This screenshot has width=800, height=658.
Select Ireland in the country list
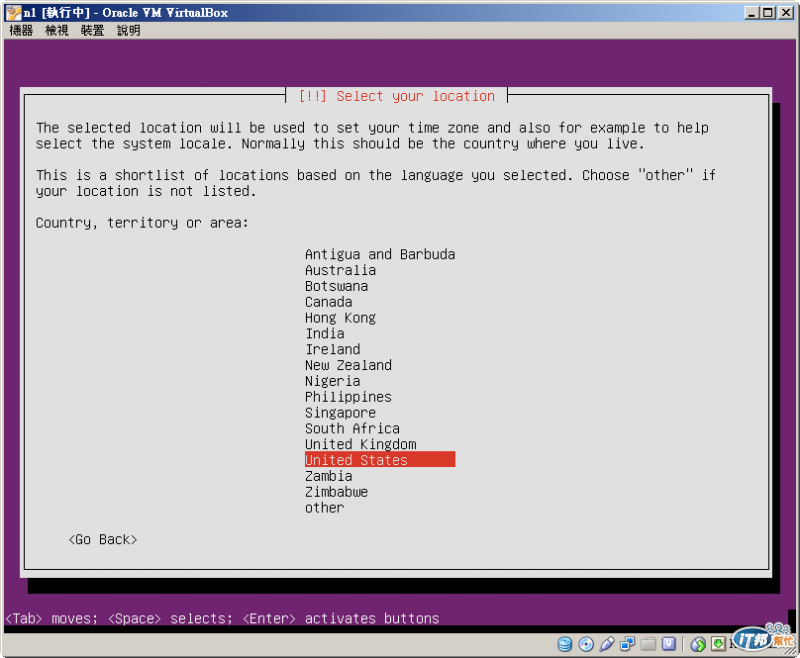click(333, 349)
